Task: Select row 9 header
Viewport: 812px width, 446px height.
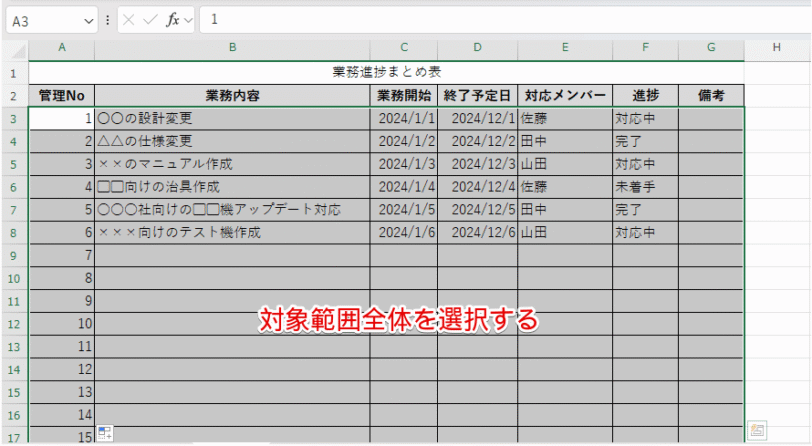Action: coord(13,255)
